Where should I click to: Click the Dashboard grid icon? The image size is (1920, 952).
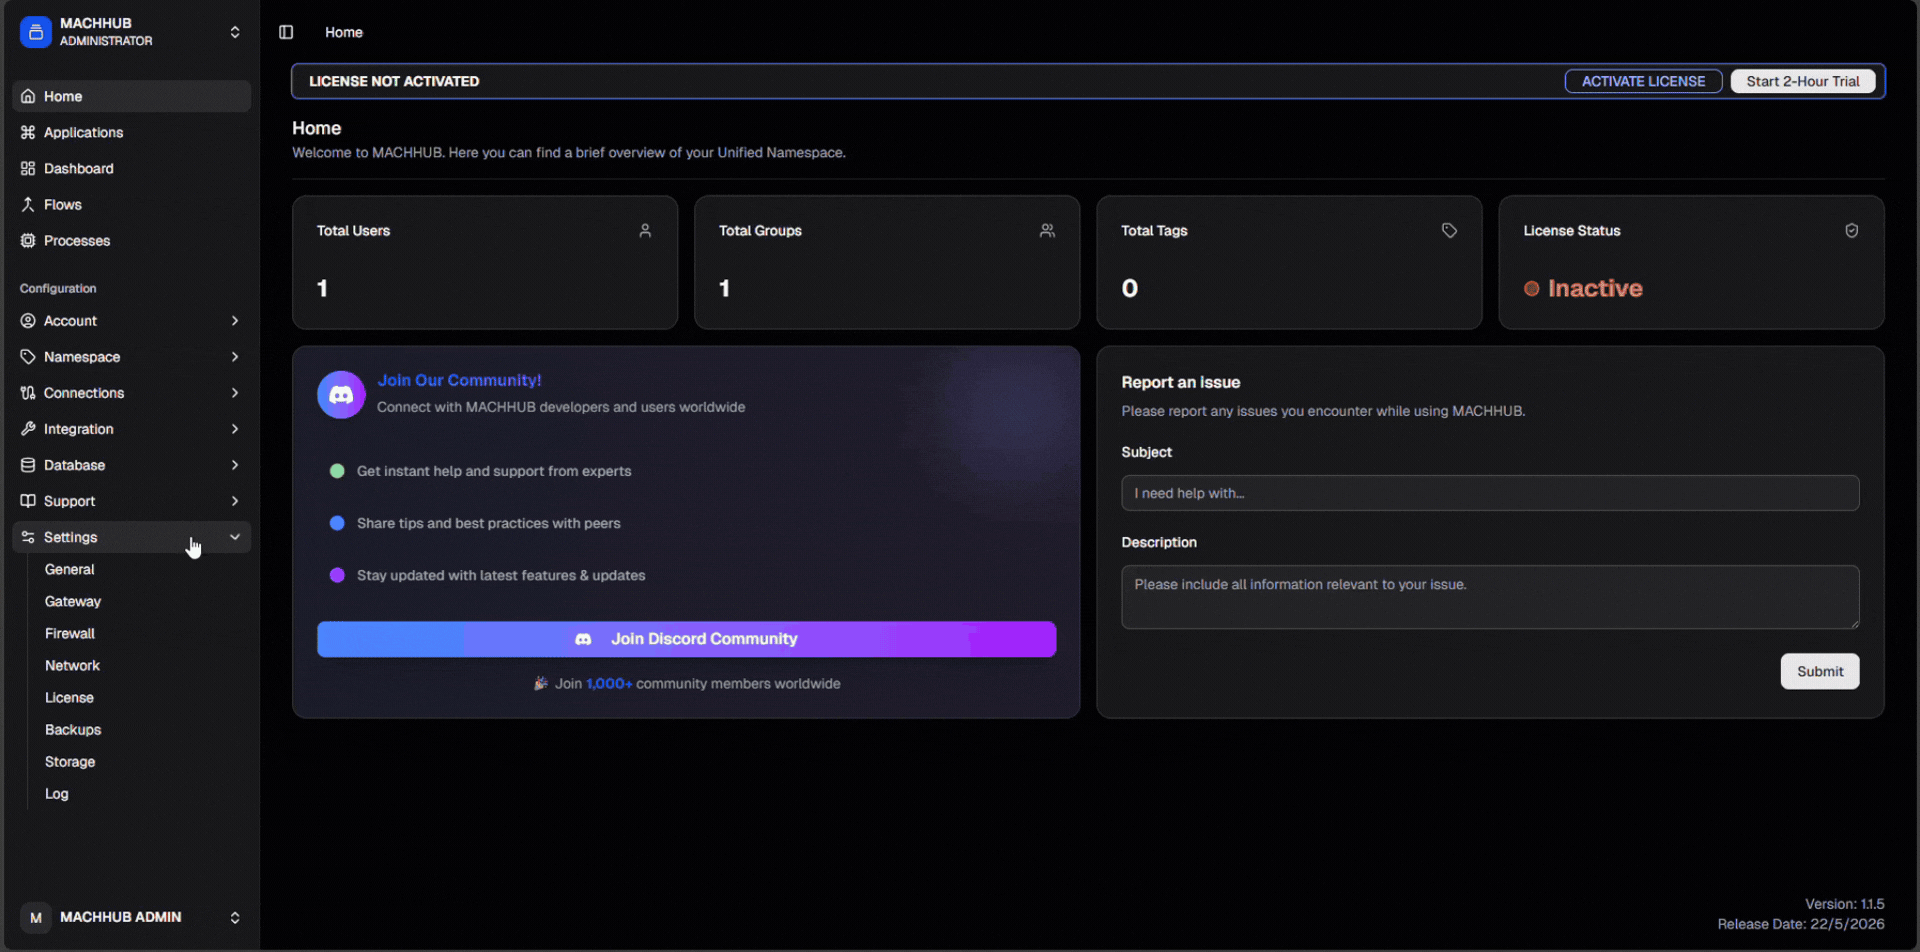28,168
